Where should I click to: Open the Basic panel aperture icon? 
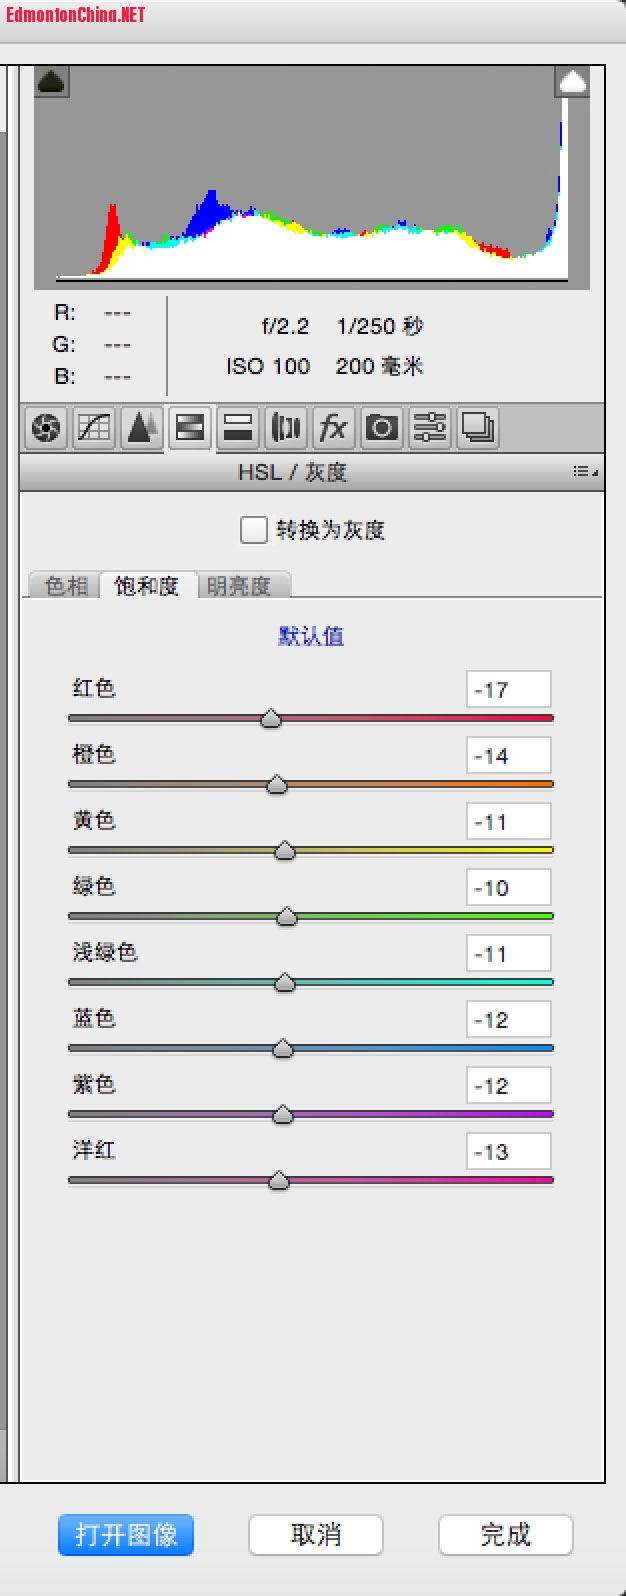(45, 429)
